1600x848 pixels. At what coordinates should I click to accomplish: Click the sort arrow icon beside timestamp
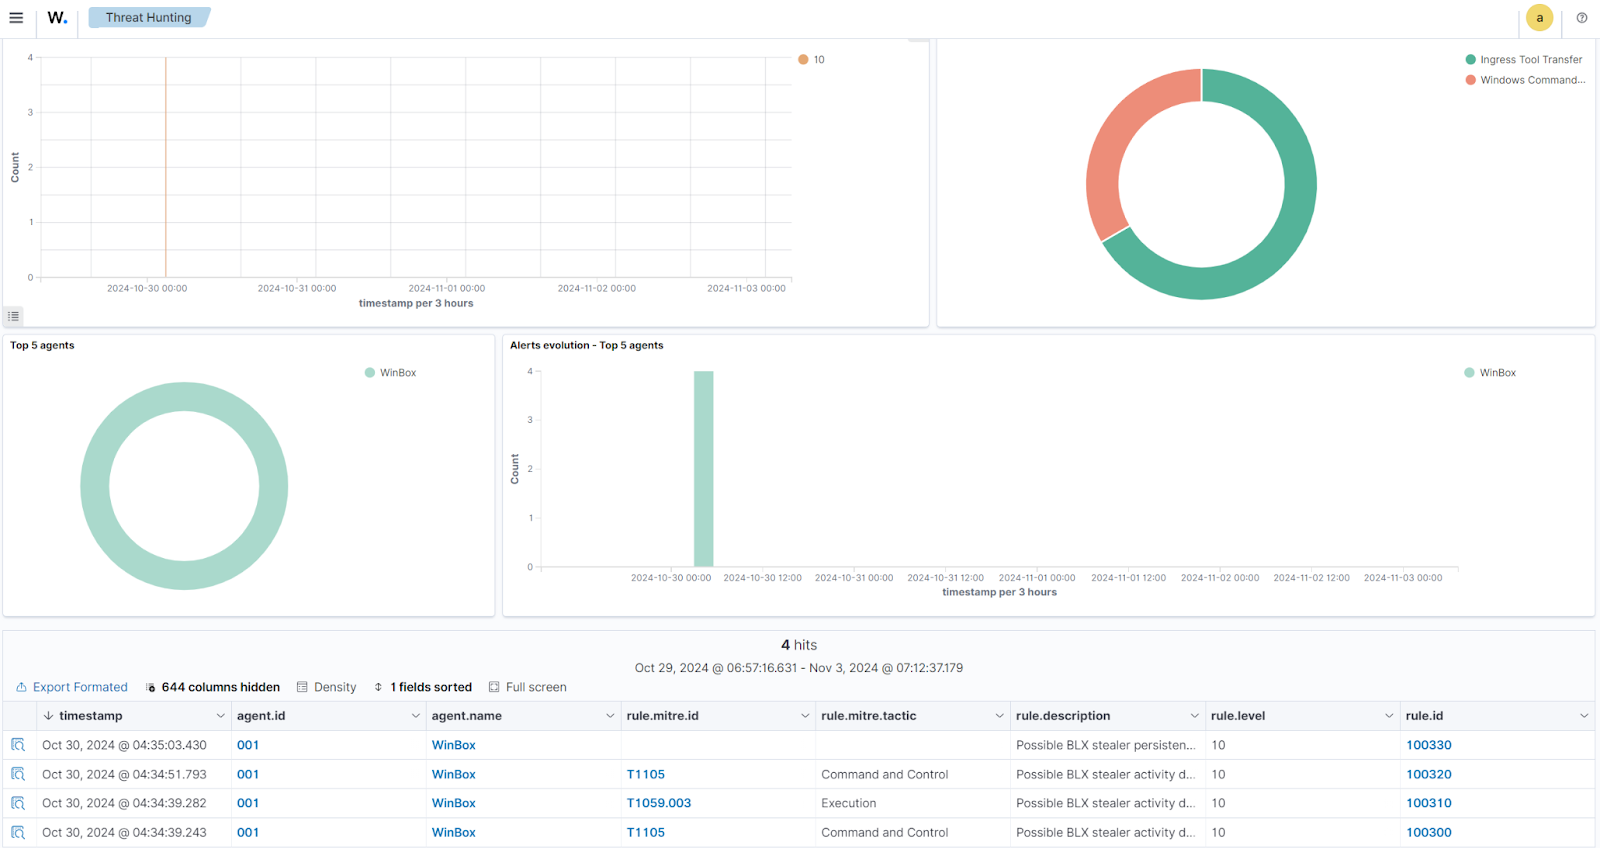pyautogui.click(x=48, y=716)
